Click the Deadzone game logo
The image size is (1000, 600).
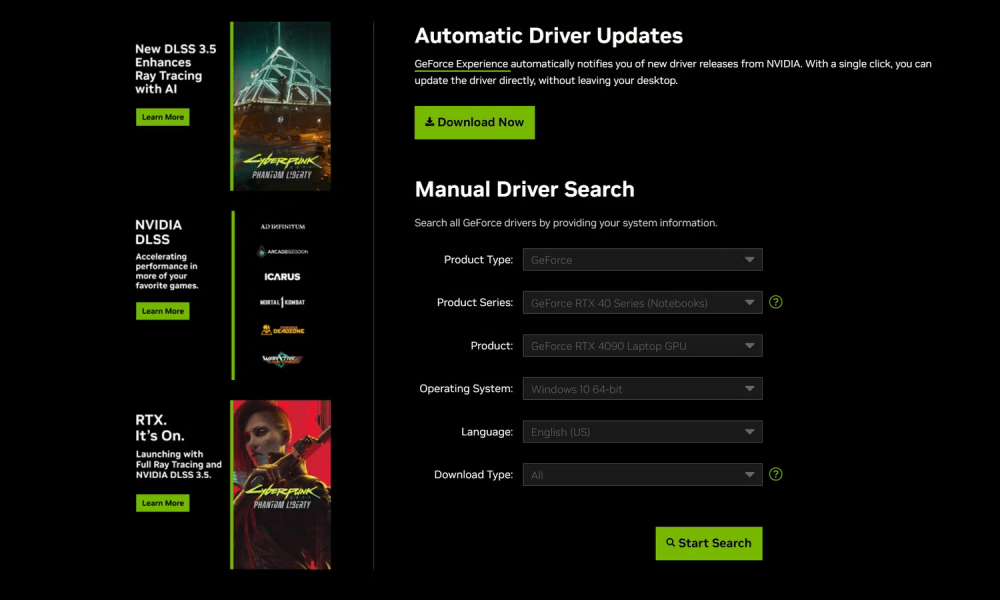coord(283,330)
